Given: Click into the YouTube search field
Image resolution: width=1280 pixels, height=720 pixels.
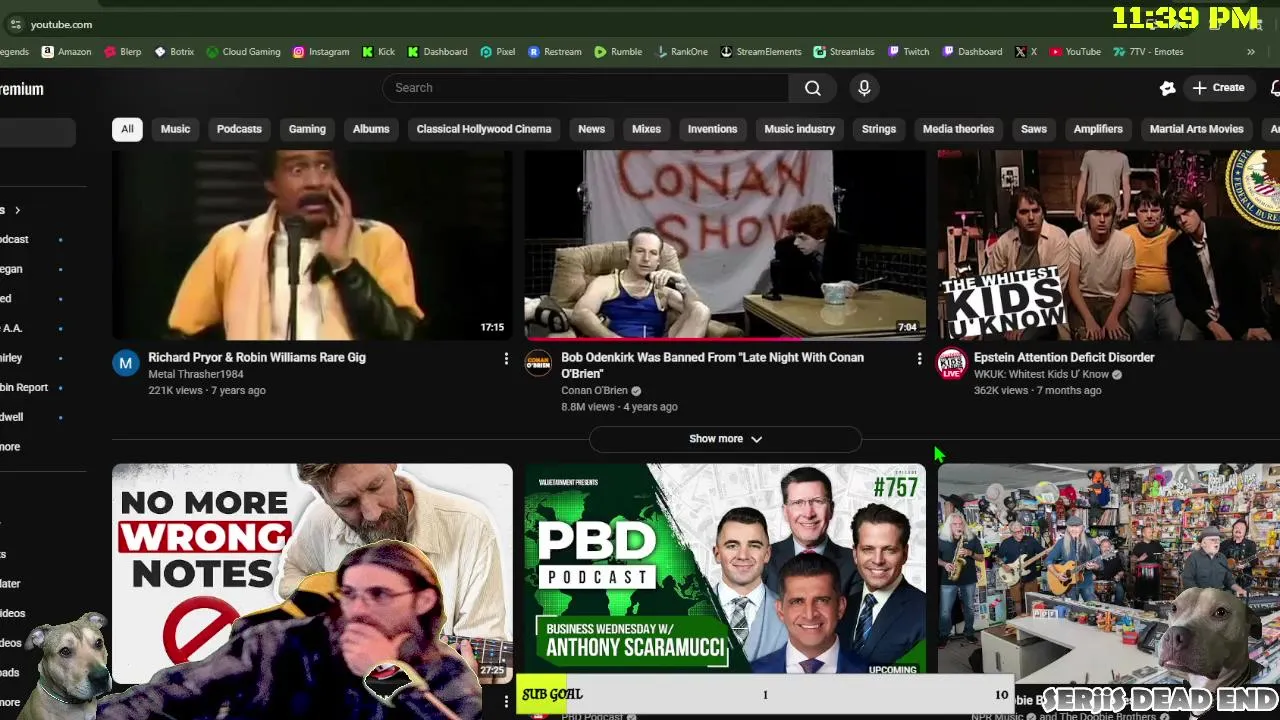Looking at the screenshot, I should (586, 88).
